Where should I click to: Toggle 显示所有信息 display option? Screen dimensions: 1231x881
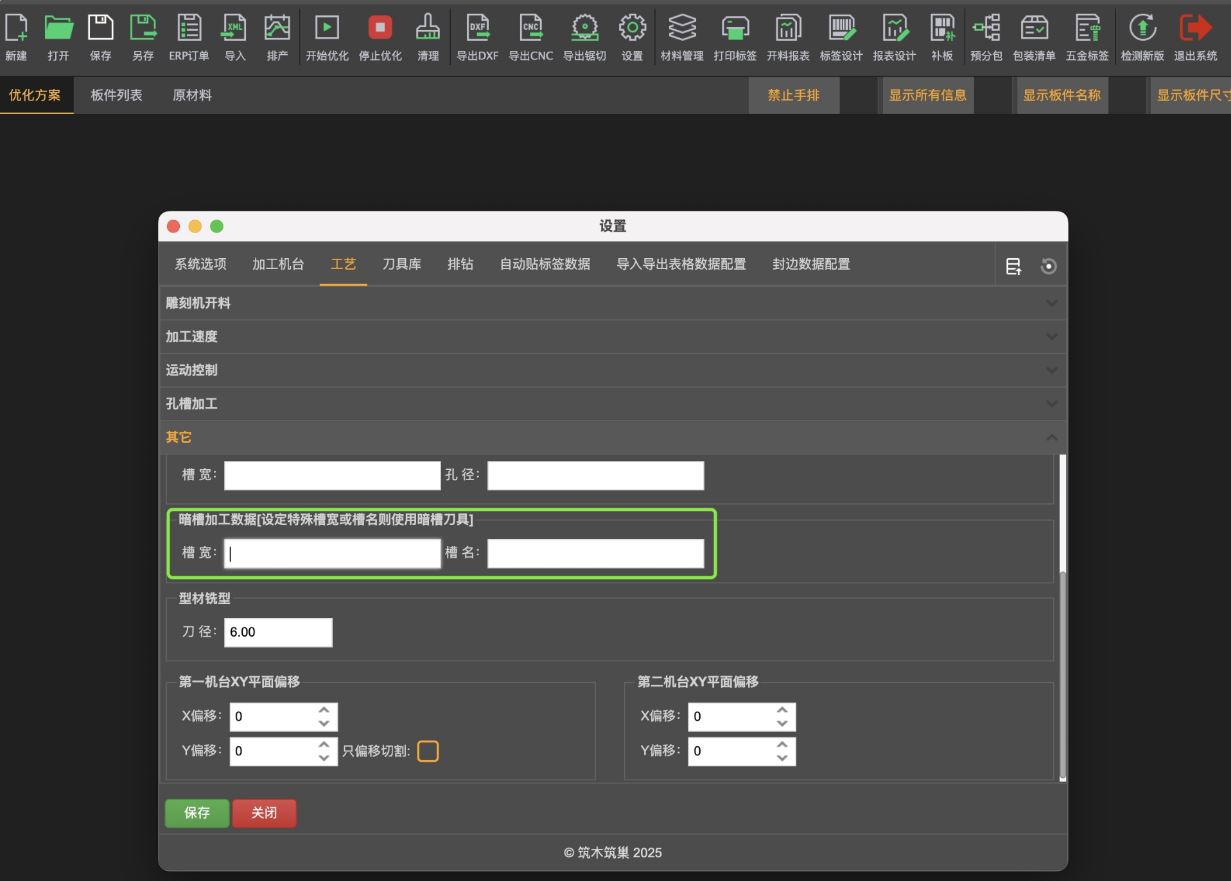coord(927,96)
